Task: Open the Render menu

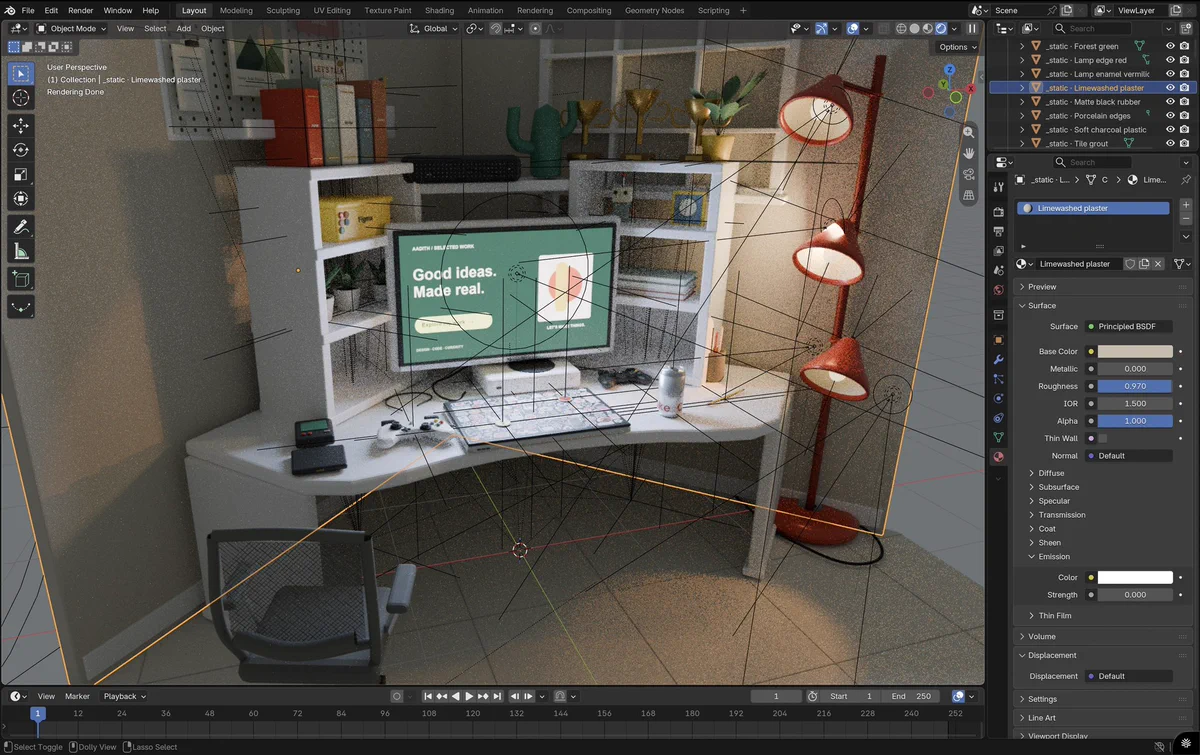Action: [81, 10]
